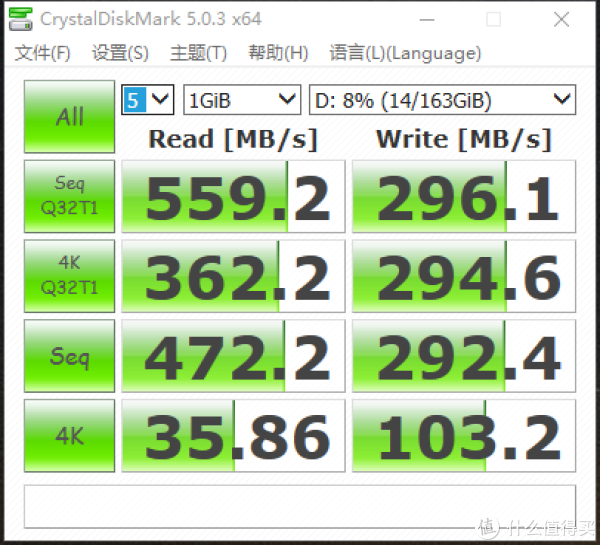Start the 4K Q32T1 benchmark
This screenshot has height=545, width=600.
click(69, 276)
